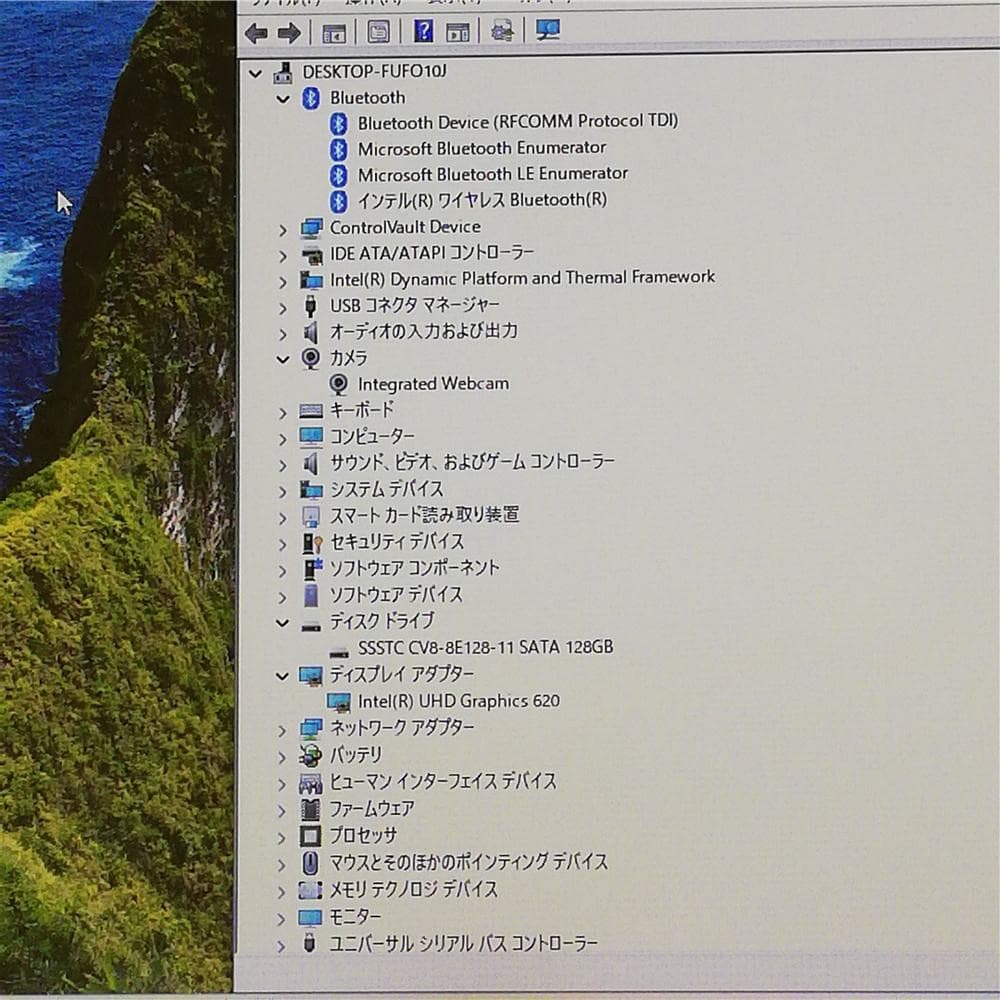Screen dimensions: 1000x1000
Task: Expand the ControlVault Device category
Action: pyautogui.click(x=283, y=230)
